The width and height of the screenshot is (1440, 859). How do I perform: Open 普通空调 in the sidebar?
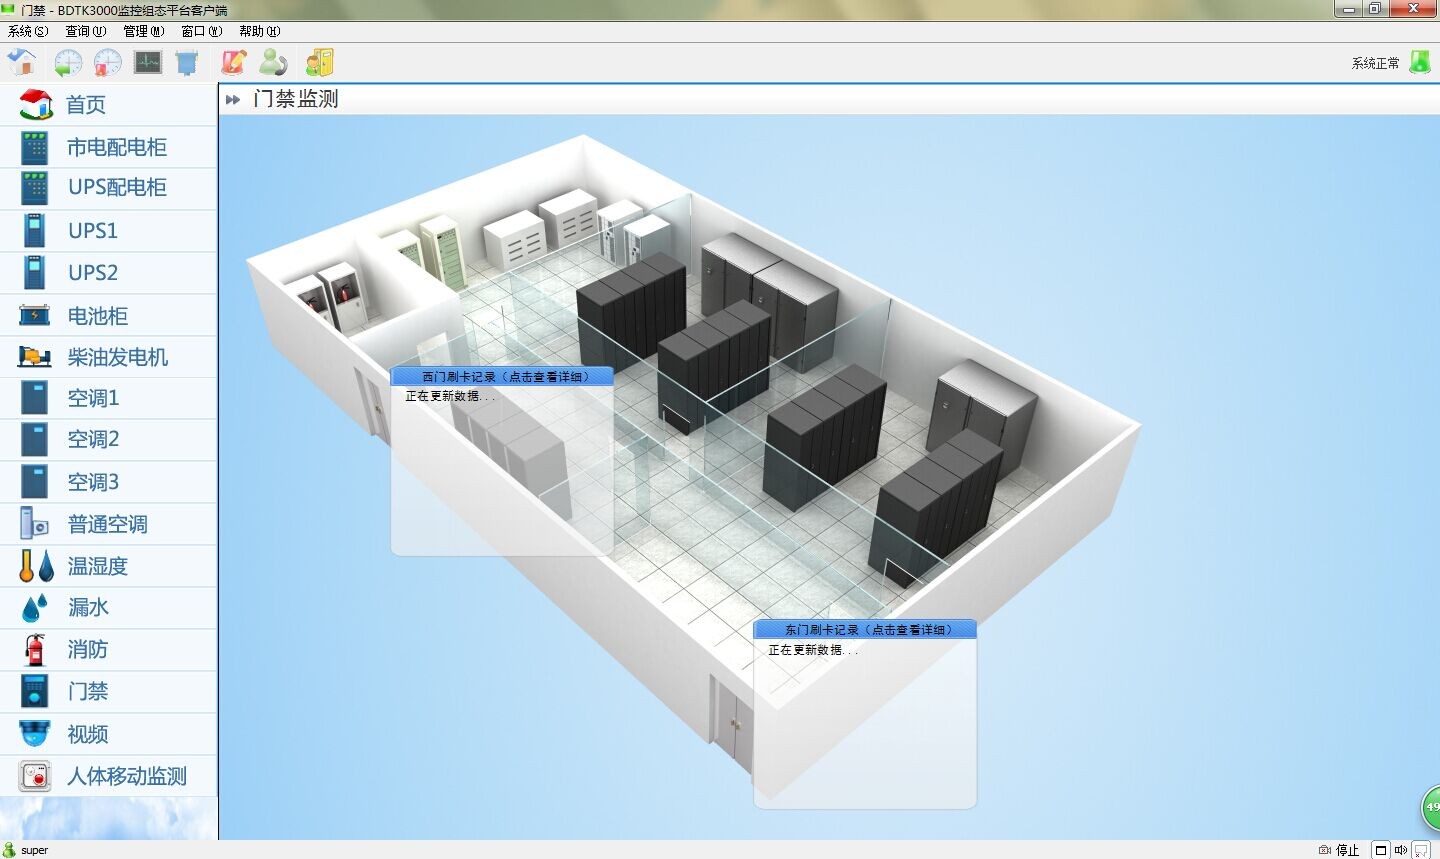tap(108, 524)
